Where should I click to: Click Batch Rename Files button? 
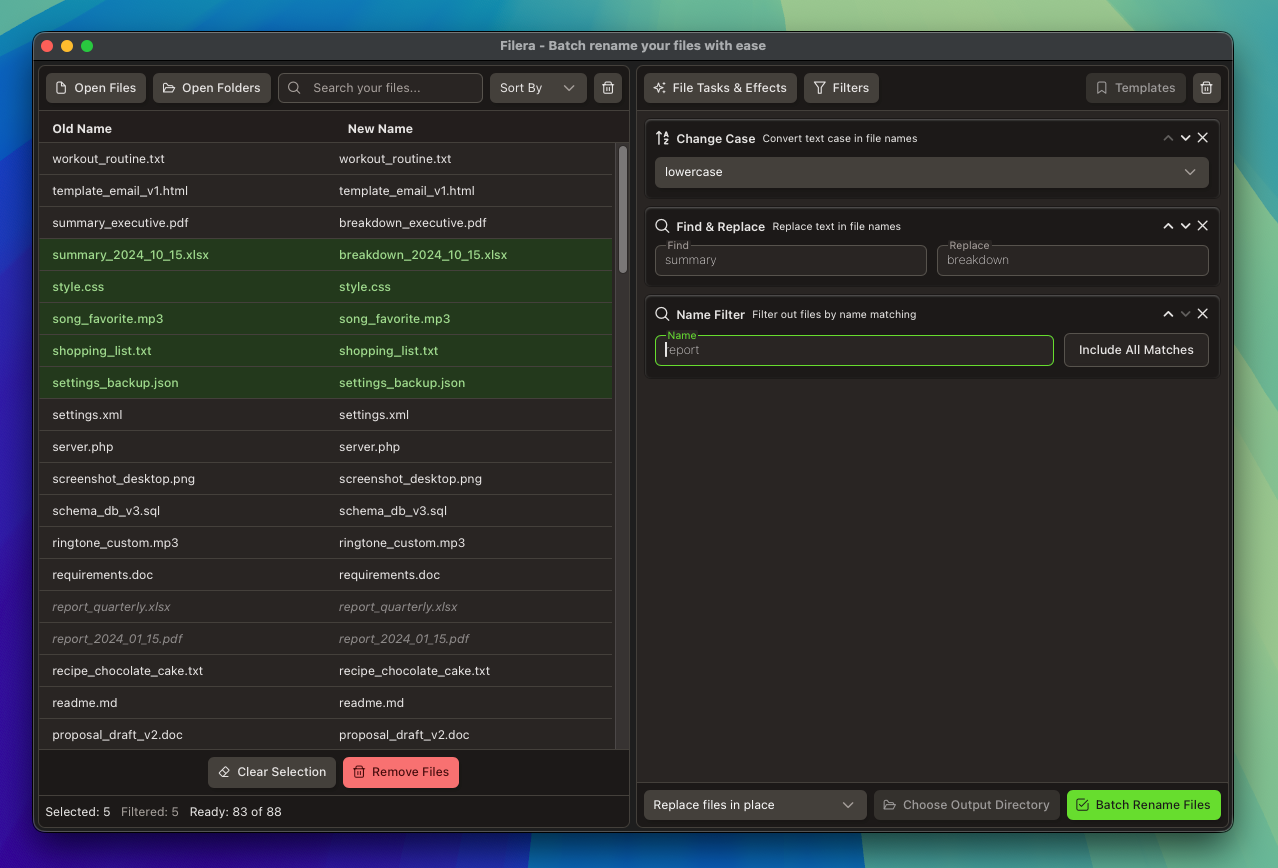[1144, 805]
